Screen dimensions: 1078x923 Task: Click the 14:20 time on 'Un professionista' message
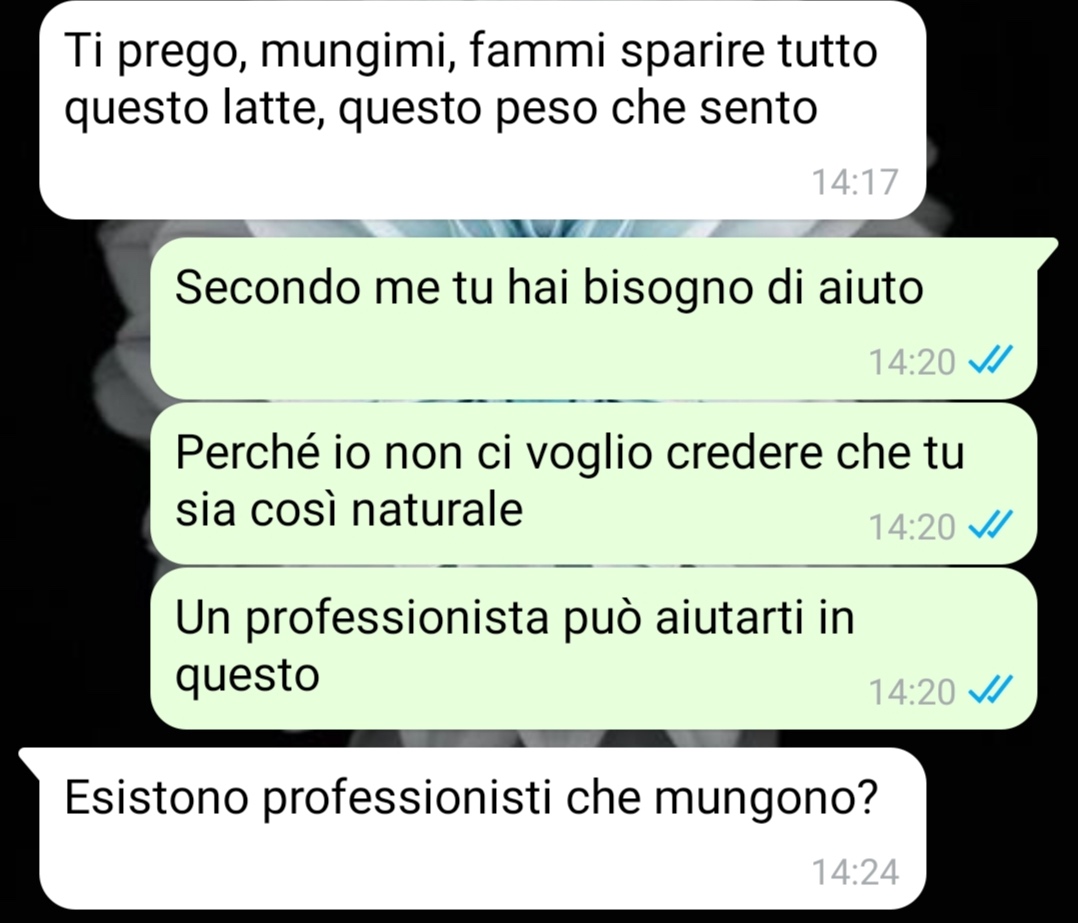(x=912, y=691)
